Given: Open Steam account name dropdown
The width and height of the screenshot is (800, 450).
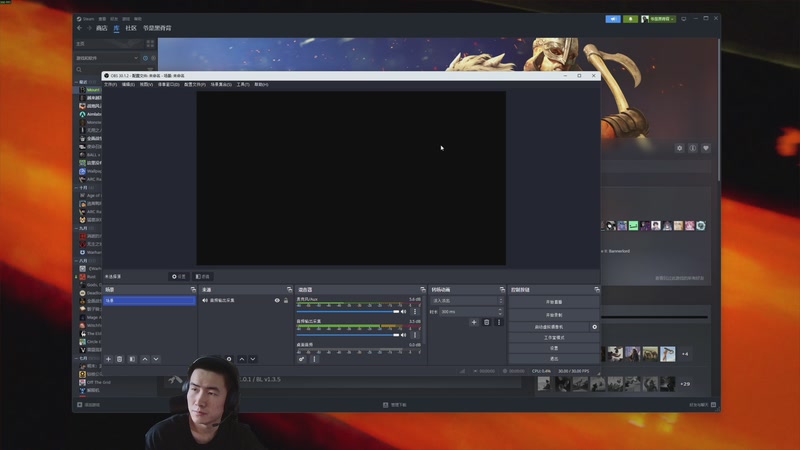Looking at the screenshot, I should tap(658, 19).
